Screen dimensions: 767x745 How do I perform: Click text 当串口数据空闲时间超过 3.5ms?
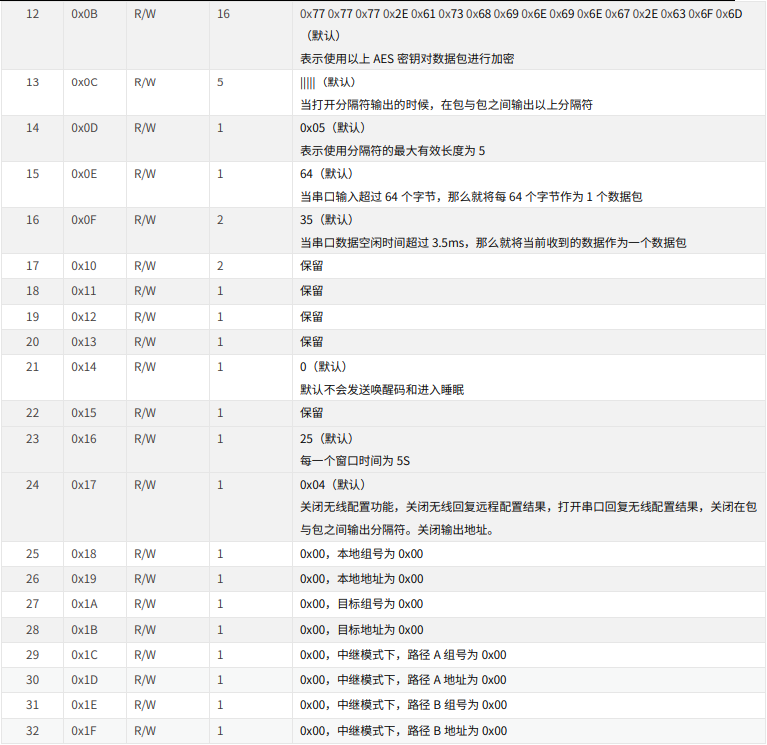(x=382, y=243)
